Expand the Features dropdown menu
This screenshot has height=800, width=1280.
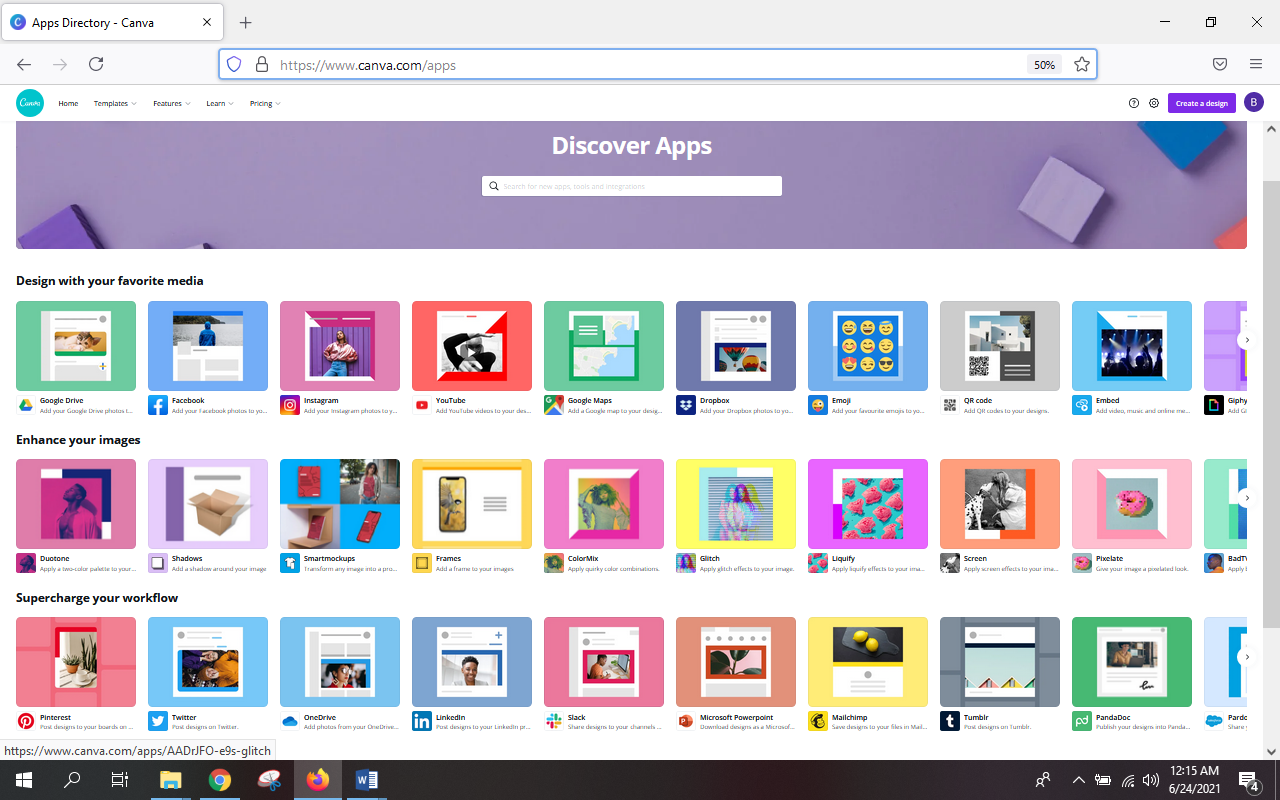[x=172, y=103]
